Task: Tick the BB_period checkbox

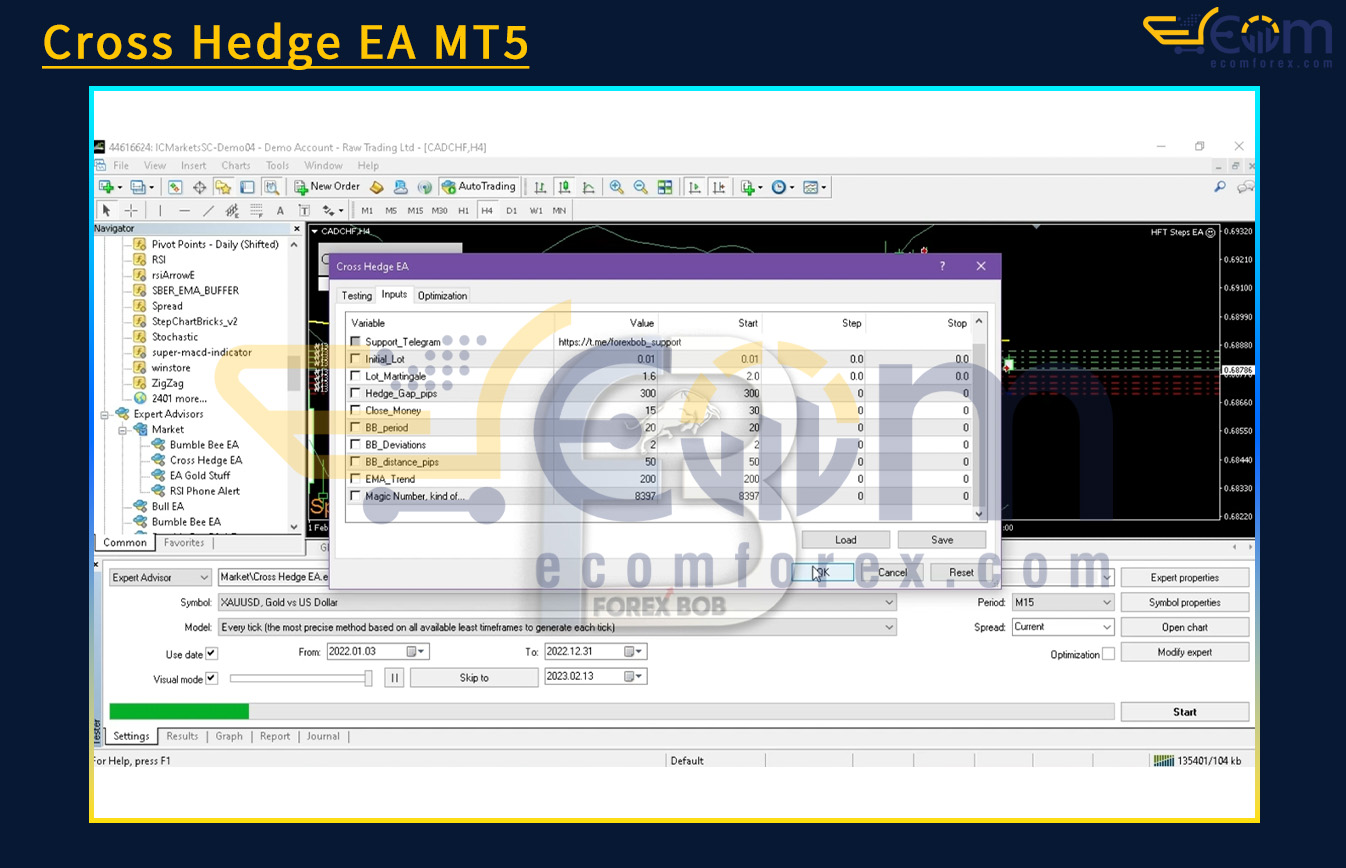Action: [x=355, y=427]
